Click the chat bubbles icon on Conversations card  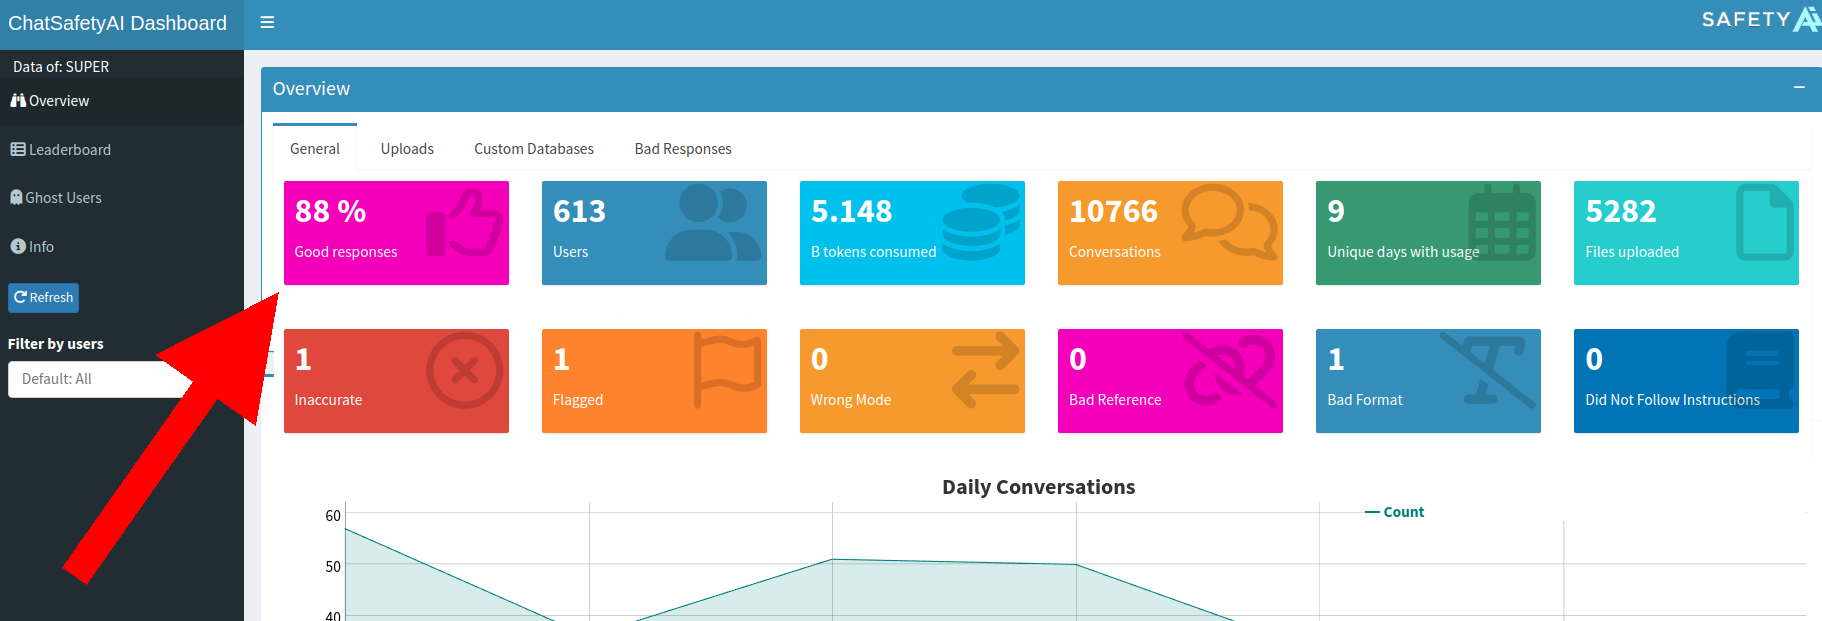[1229, 222]
